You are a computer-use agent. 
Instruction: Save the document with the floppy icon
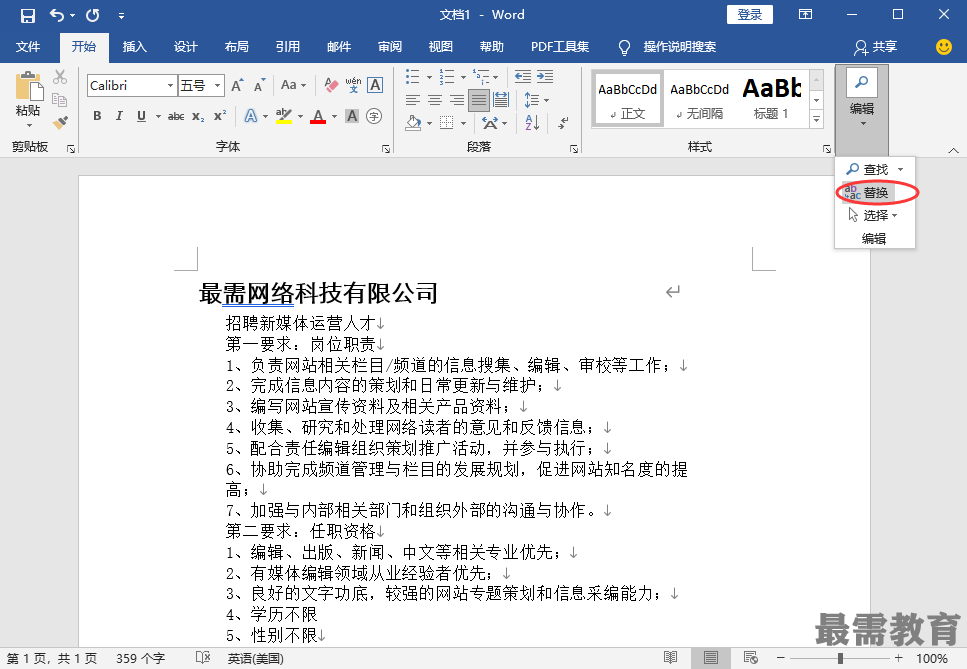[x=28, y=15]
